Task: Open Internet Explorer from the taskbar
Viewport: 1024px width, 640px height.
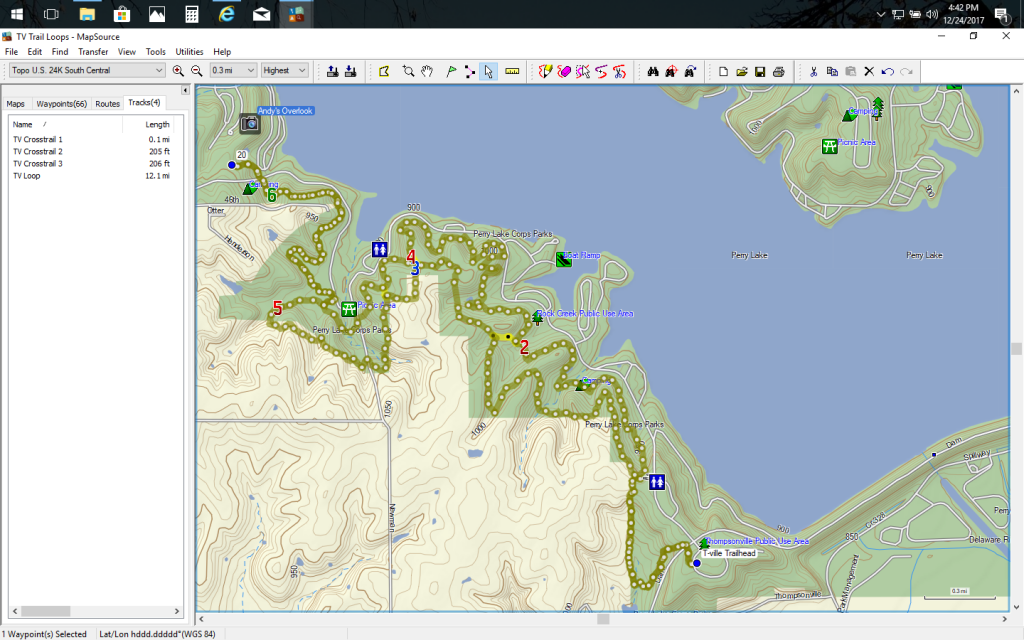Action: point(227,14)
